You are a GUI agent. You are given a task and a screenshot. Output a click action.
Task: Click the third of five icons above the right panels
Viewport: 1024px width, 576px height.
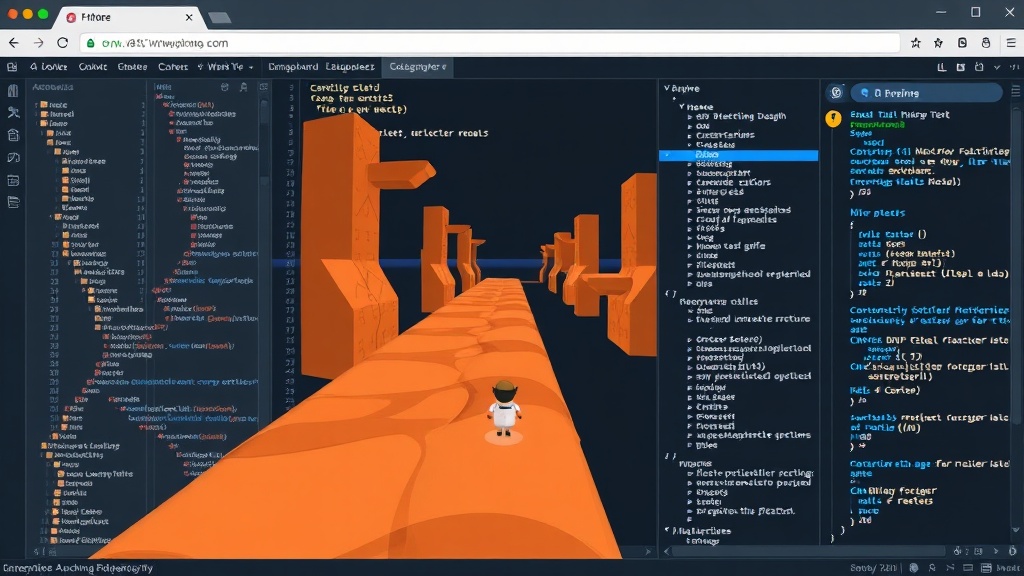click(x=979, y=67)
